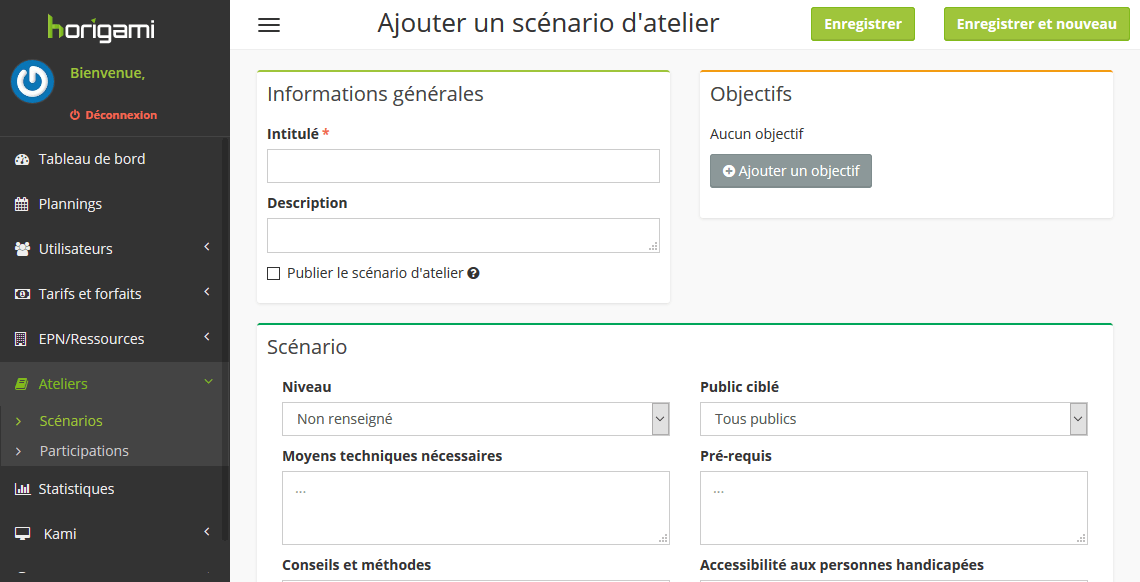Click the help icon next to publish checkbox
The width and height of the screenshot is (1140, 582).
[x=474, y=273]
